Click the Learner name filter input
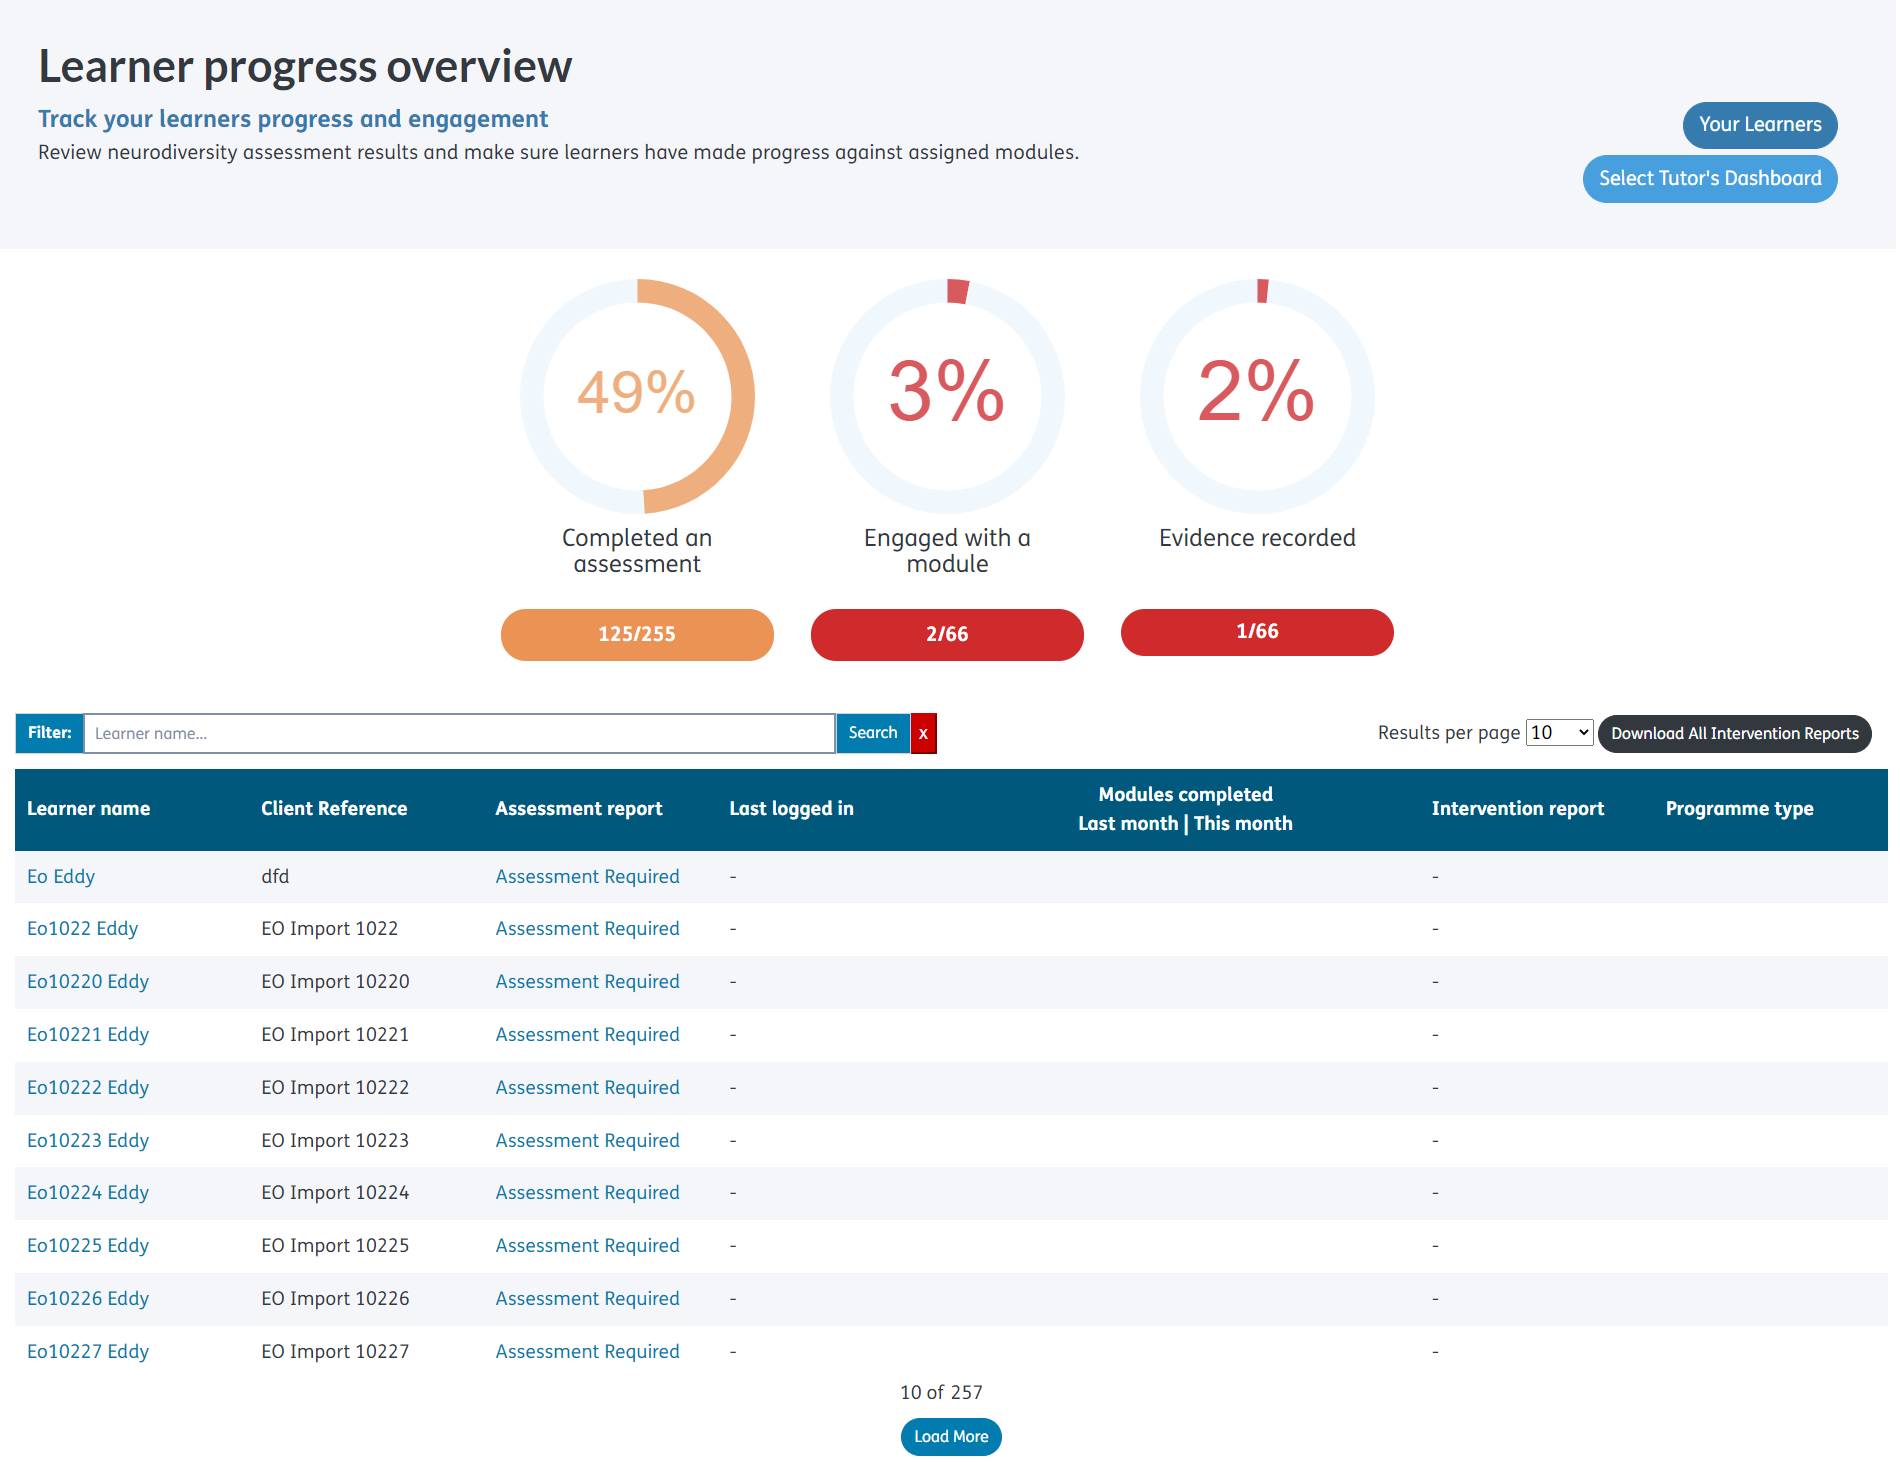Screen dimensions: 1900x1462 click(x=459, y=733)
